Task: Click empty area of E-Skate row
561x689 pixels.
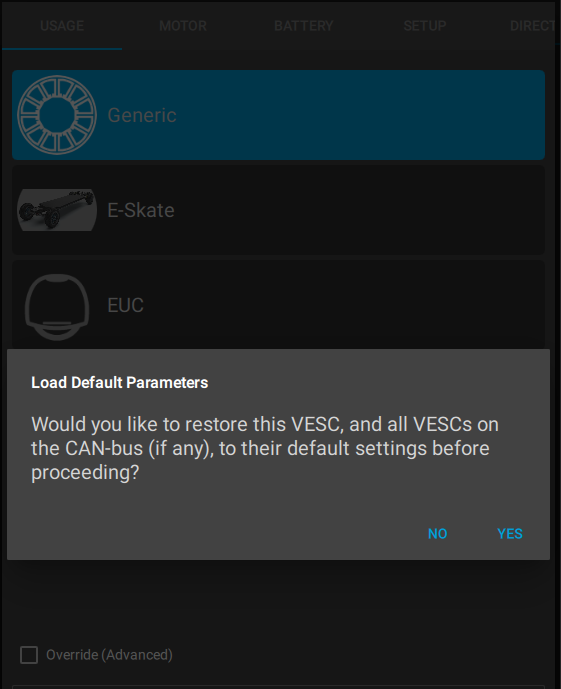Action: (360, 210)
